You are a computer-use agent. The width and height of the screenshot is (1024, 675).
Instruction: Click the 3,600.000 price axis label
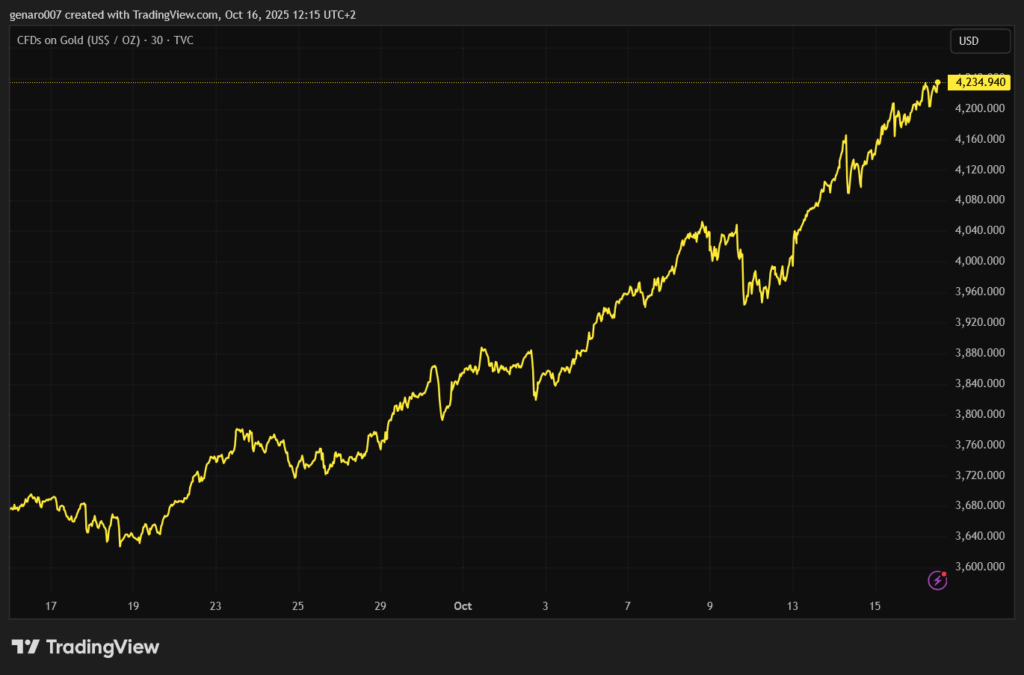tap(980, 567)
